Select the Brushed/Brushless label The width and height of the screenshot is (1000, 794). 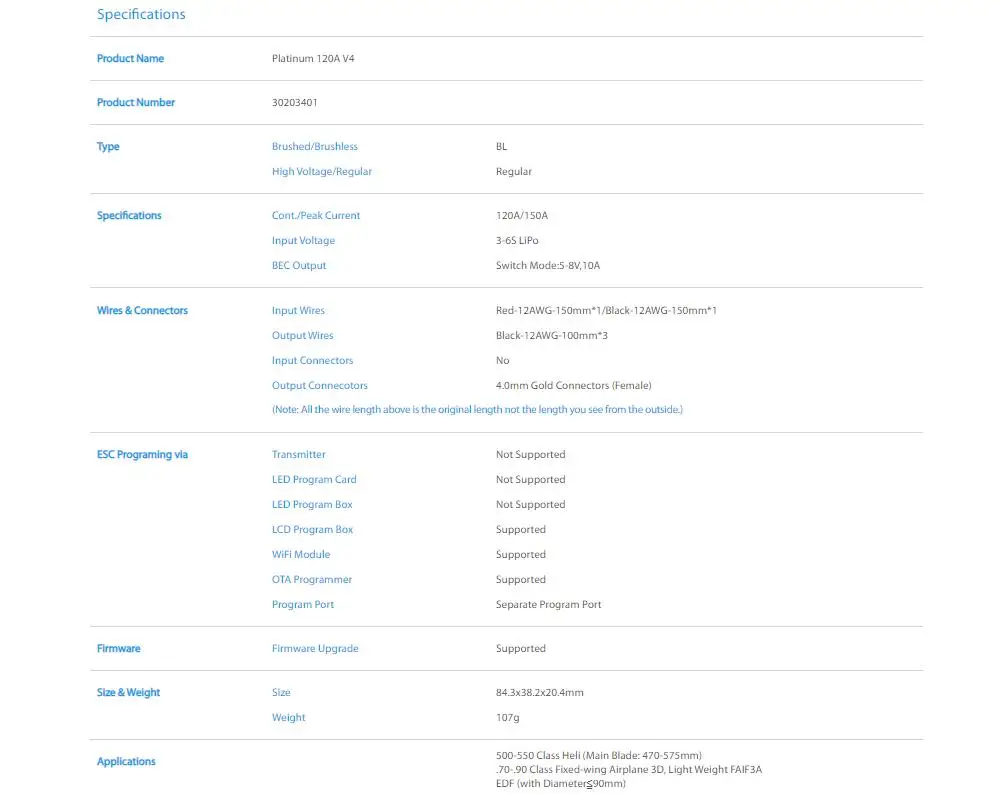point(314,146)
